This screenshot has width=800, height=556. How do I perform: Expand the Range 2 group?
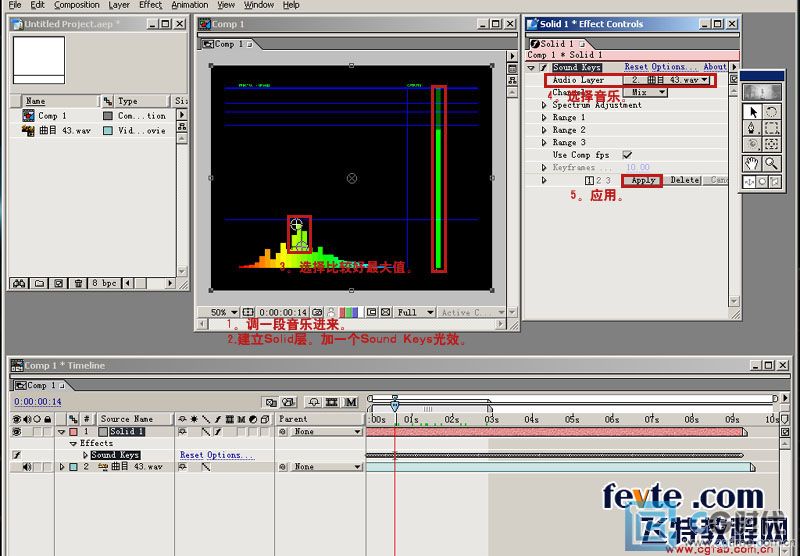point(544,130)
